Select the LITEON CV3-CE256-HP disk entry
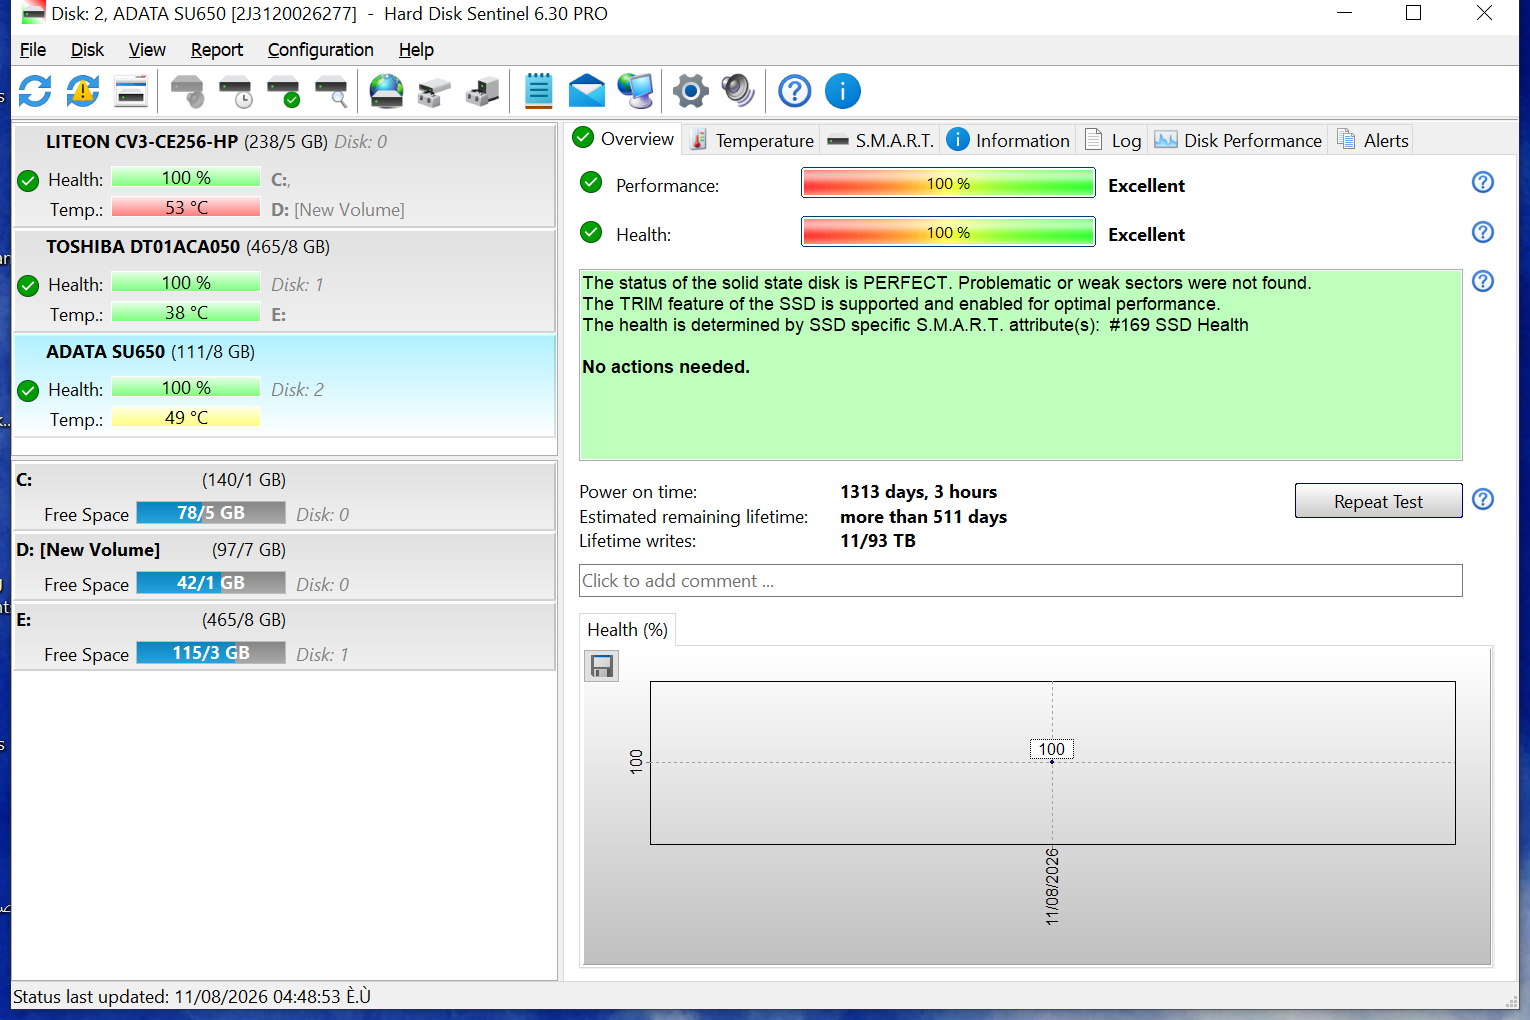 (284, 176)
